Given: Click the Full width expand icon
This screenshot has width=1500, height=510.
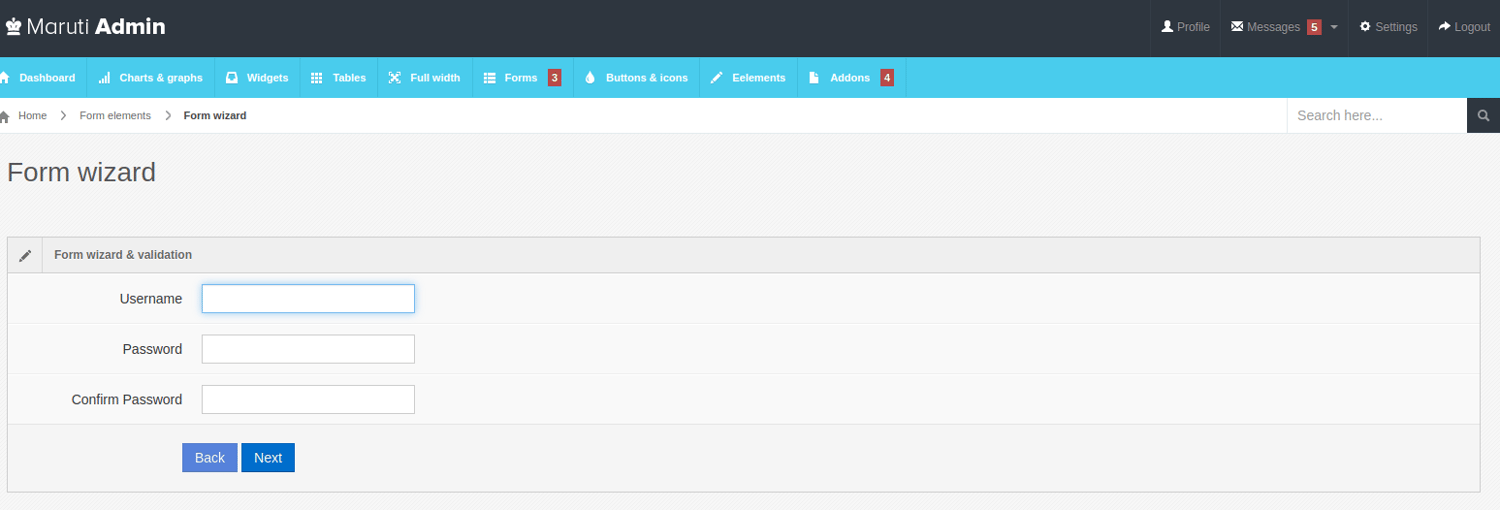Looking at the screenshot, I should (x=395, y=78).
